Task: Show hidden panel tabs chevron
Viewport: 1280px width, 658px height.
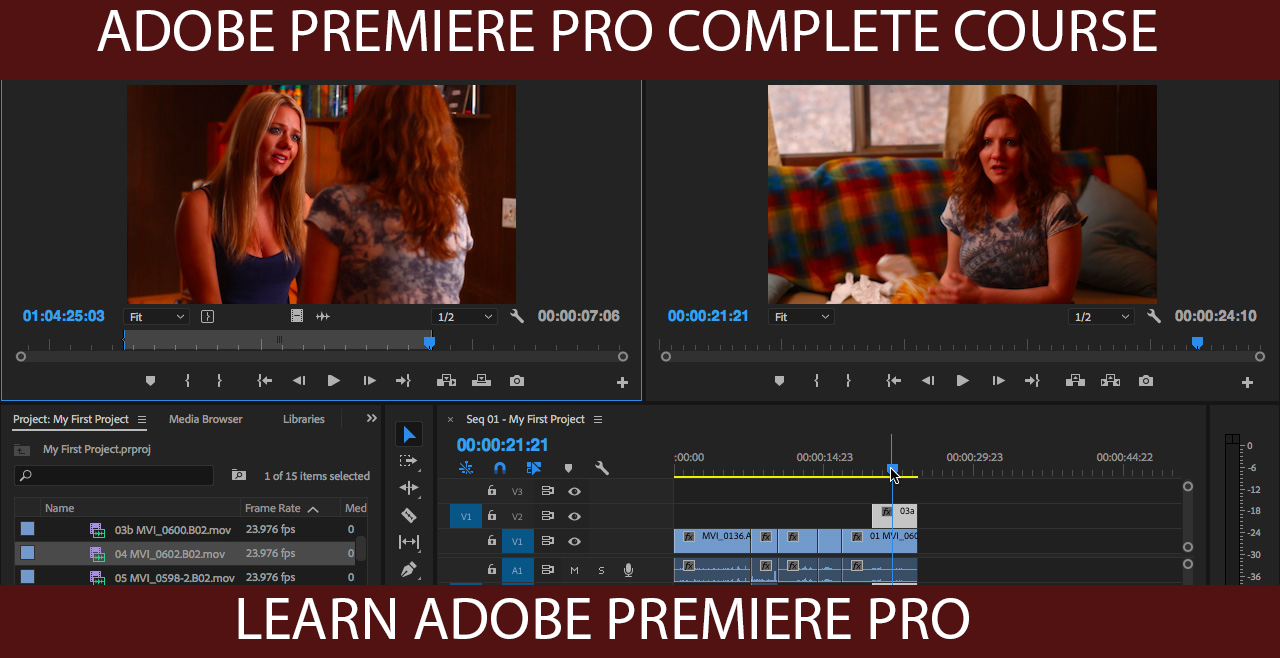Action: tap(372, 419)
